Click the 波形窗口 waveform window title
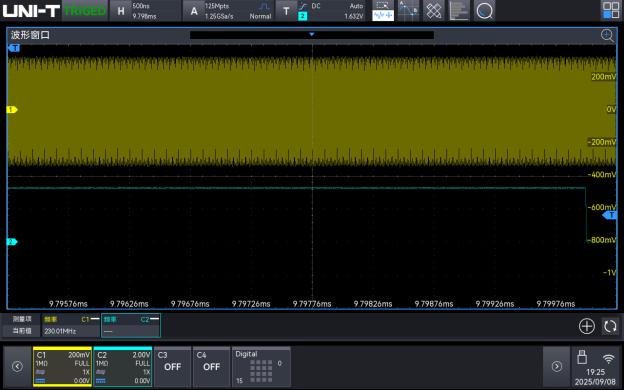Image resolution: width=625 pixels, height=390 pixels. [x=30, y=35]
